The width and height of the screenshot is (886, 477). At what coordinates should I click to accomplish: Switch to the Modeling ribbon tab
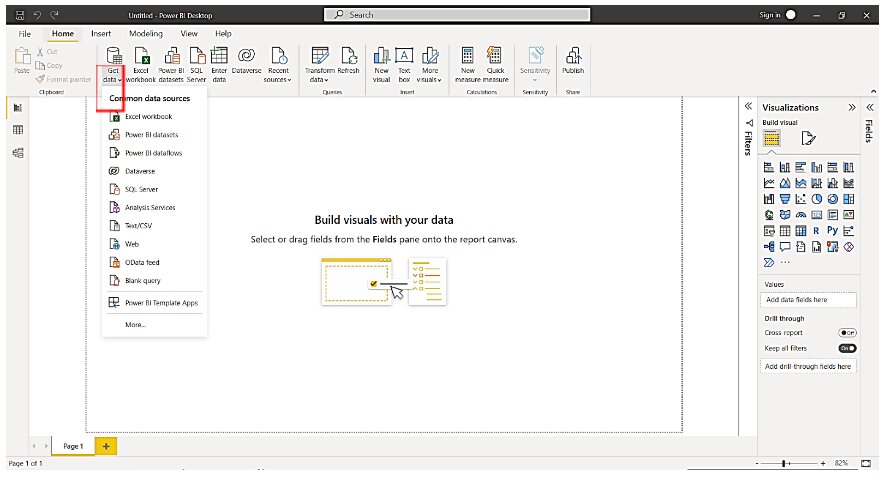146,33
